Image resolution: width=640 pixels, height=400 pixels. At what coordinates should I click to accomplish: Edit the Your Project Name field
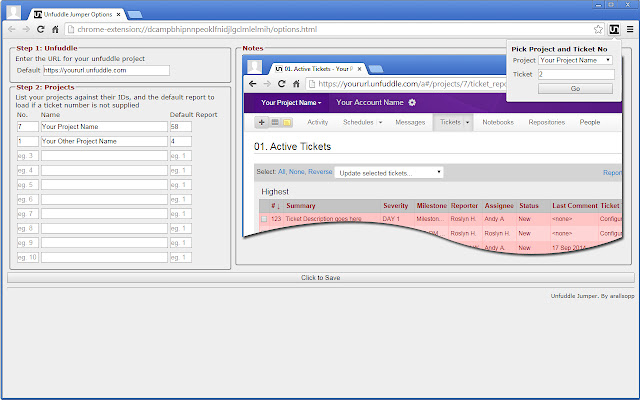(x=104, y=127)
